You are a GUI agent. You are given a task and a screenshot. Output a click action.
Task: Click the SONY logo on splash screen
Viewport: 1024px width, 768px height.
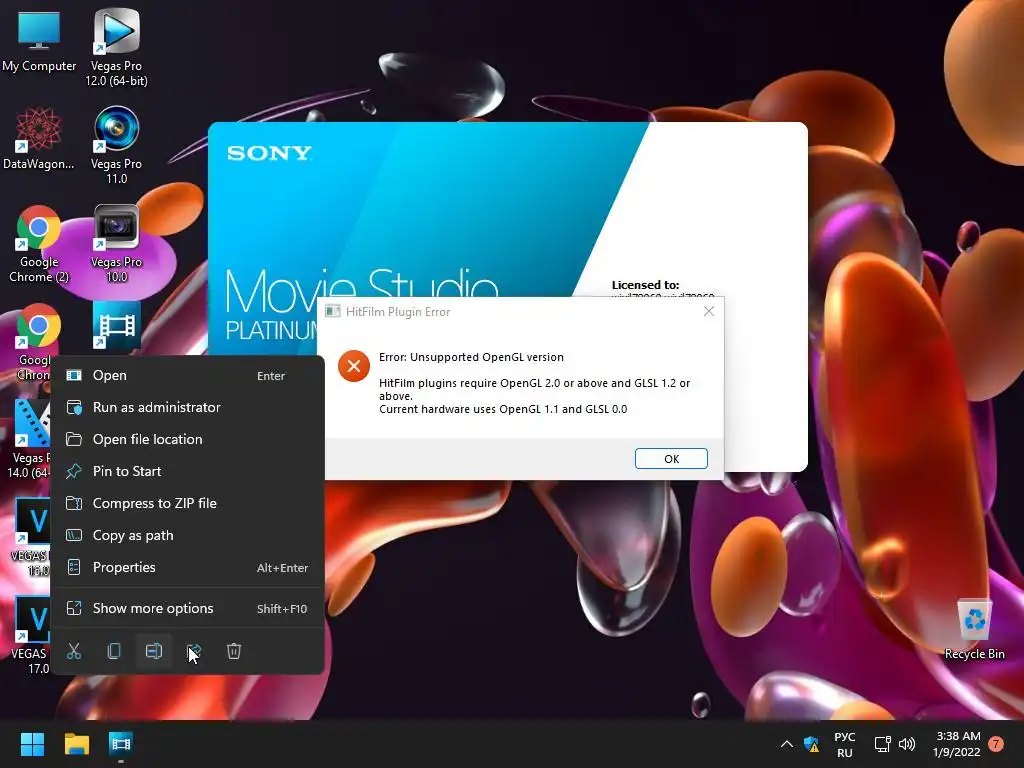pyautogui.click(x=269, y=153)
